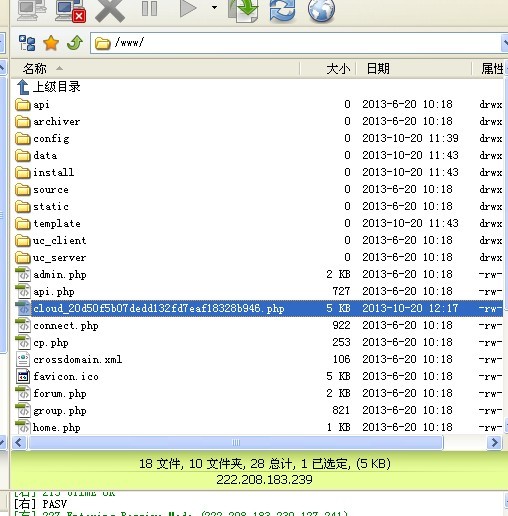The height and width of the screenshot is (516, 508).
Task: Click the disconnect icon with red X
Action: (x=71, y=11)
